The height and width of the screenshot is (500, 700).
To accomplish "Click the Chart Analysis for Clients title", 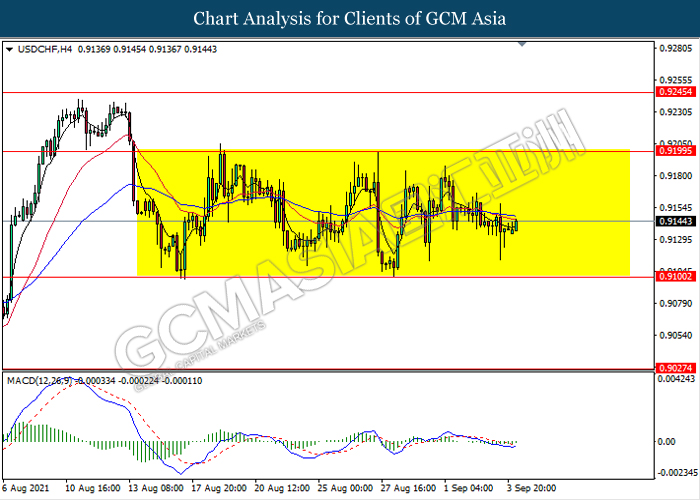I will pyautogui.click(x=350, y=19).
